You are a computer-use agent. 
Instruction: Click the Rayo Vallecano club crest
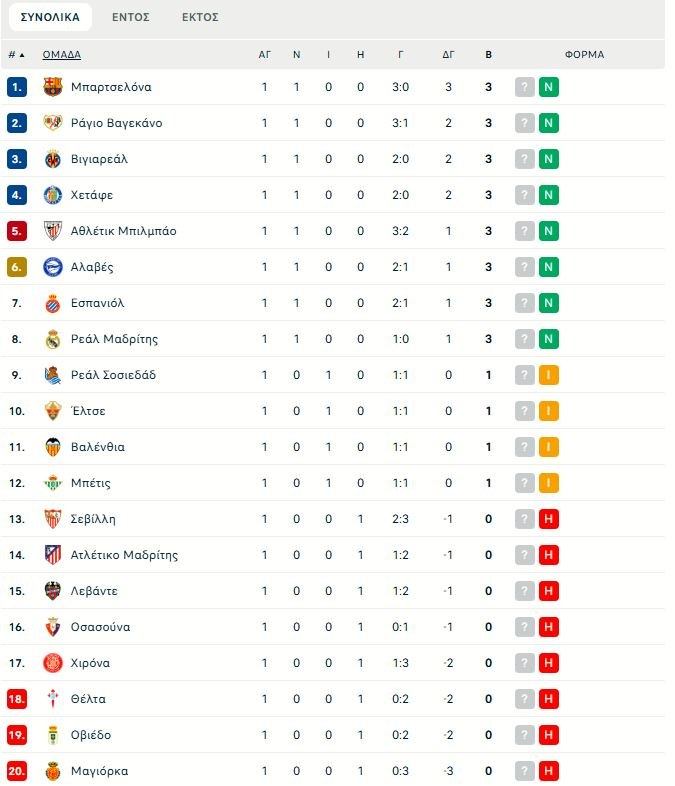click(x=53, y=123)
